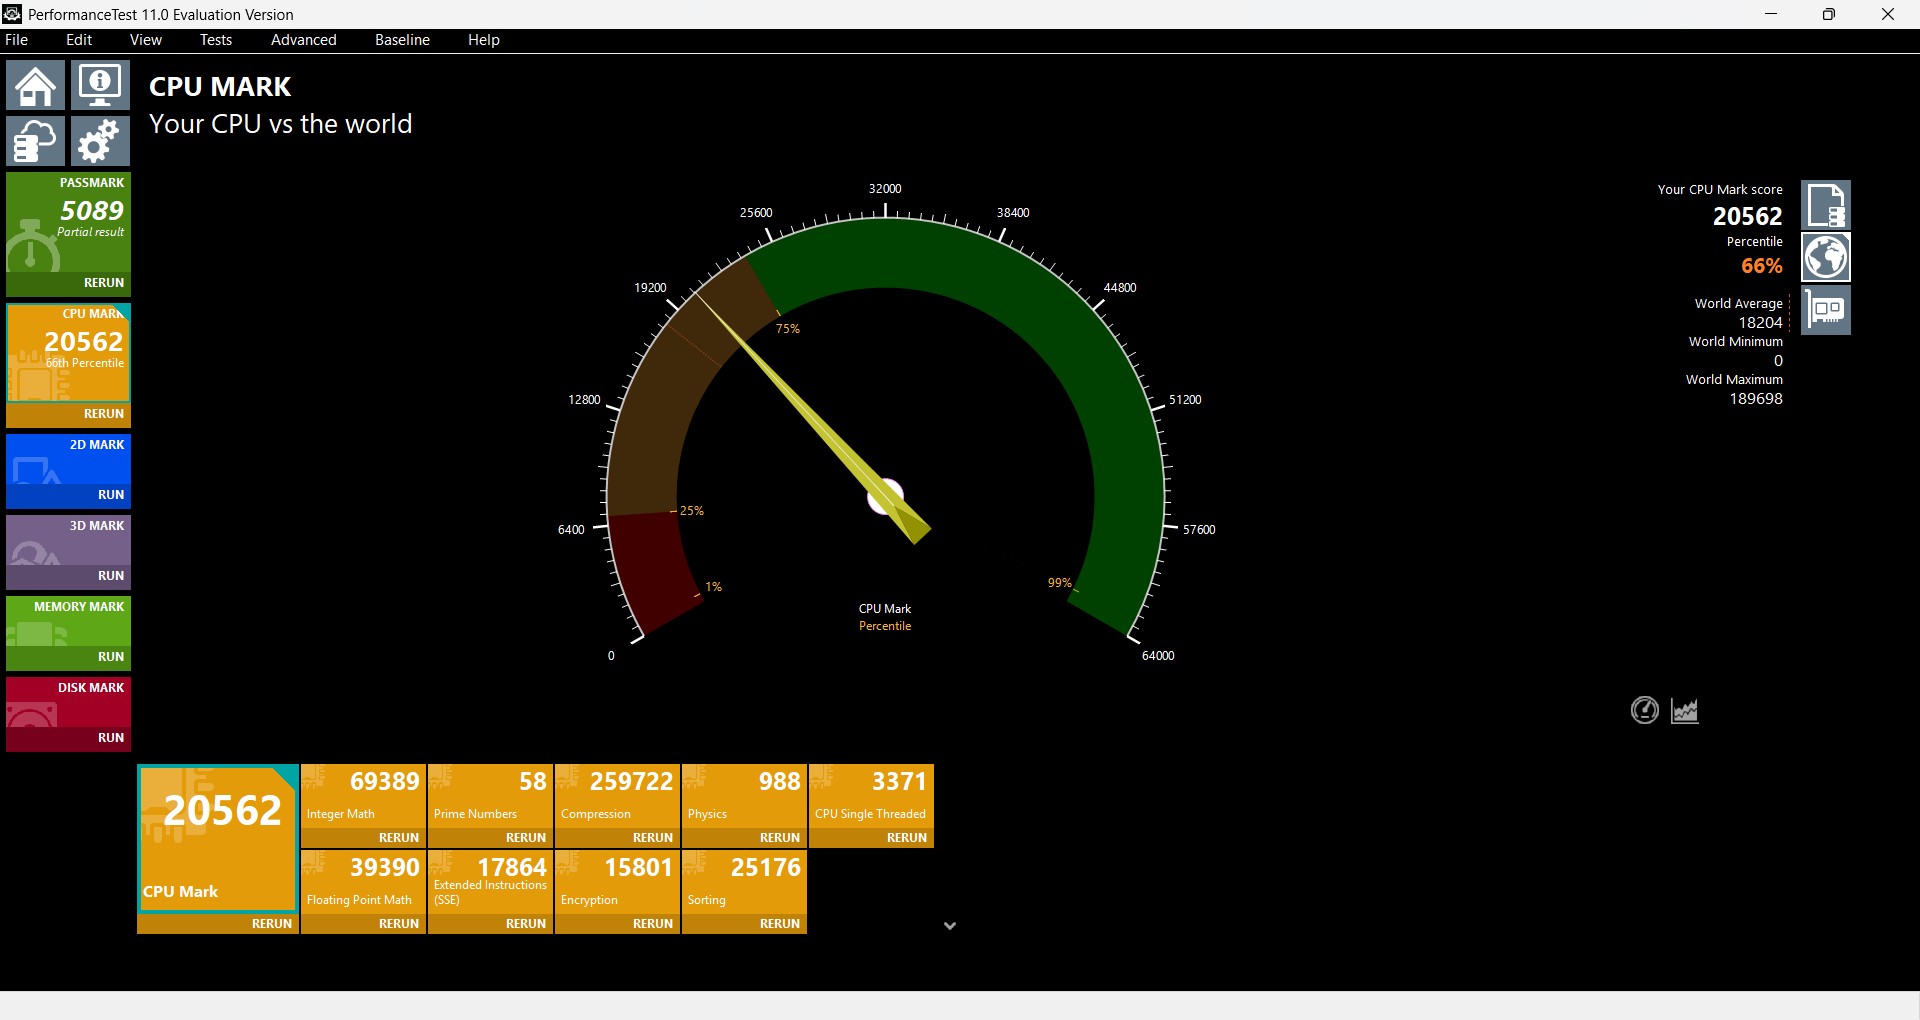The image size is (1920, 1020).
Task: Switch to the distribution graph view icon
Action: coord(1685,711)
